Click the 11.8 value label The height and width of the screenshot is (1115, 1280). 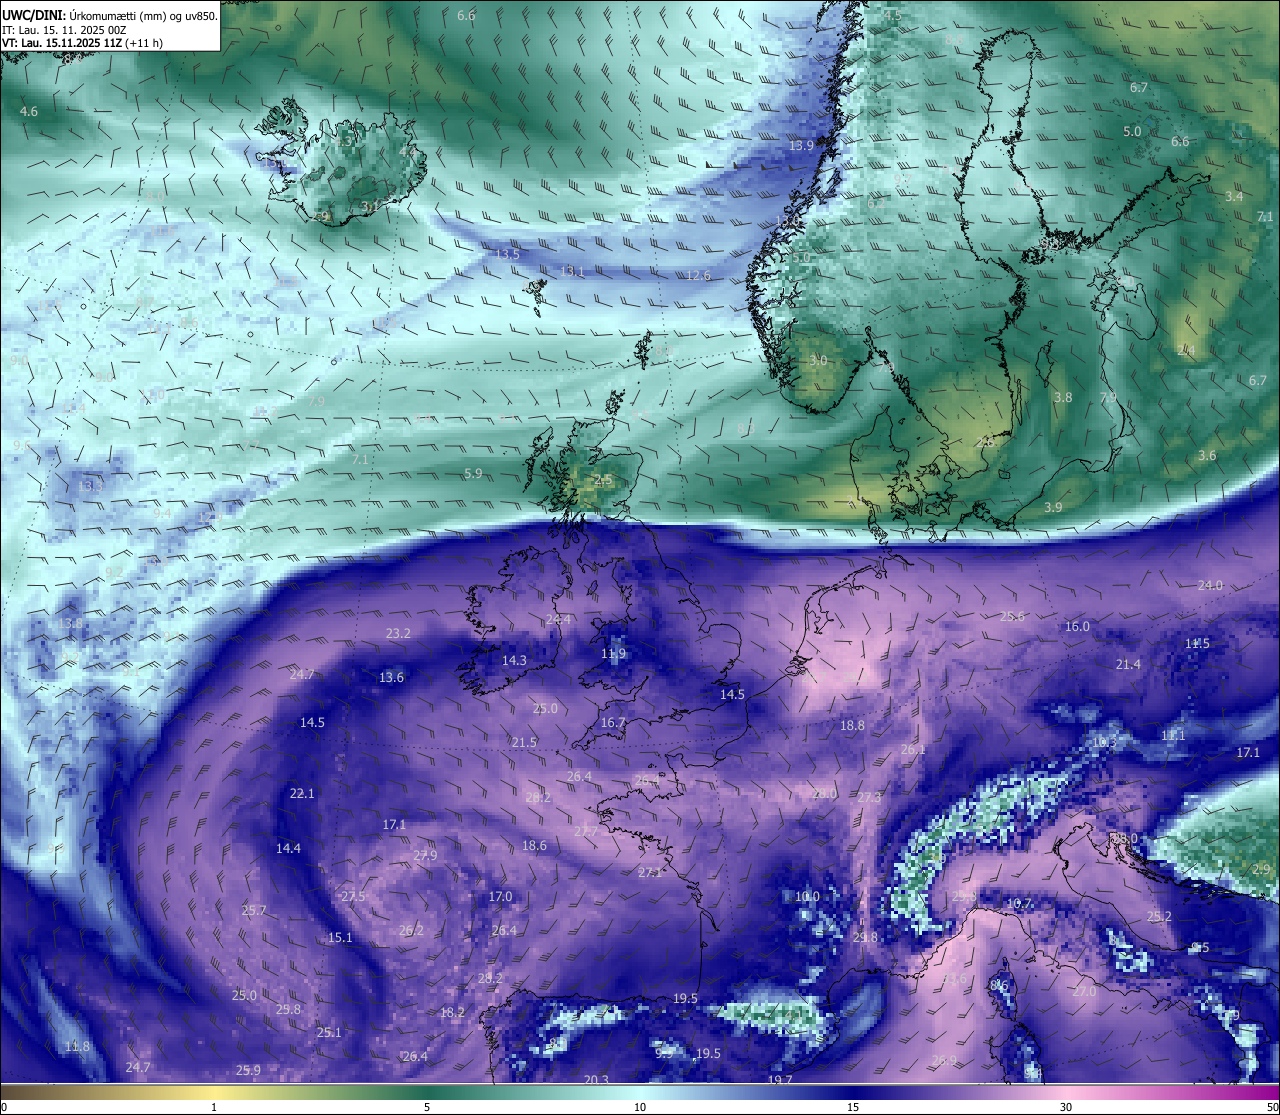point(77,1046)
